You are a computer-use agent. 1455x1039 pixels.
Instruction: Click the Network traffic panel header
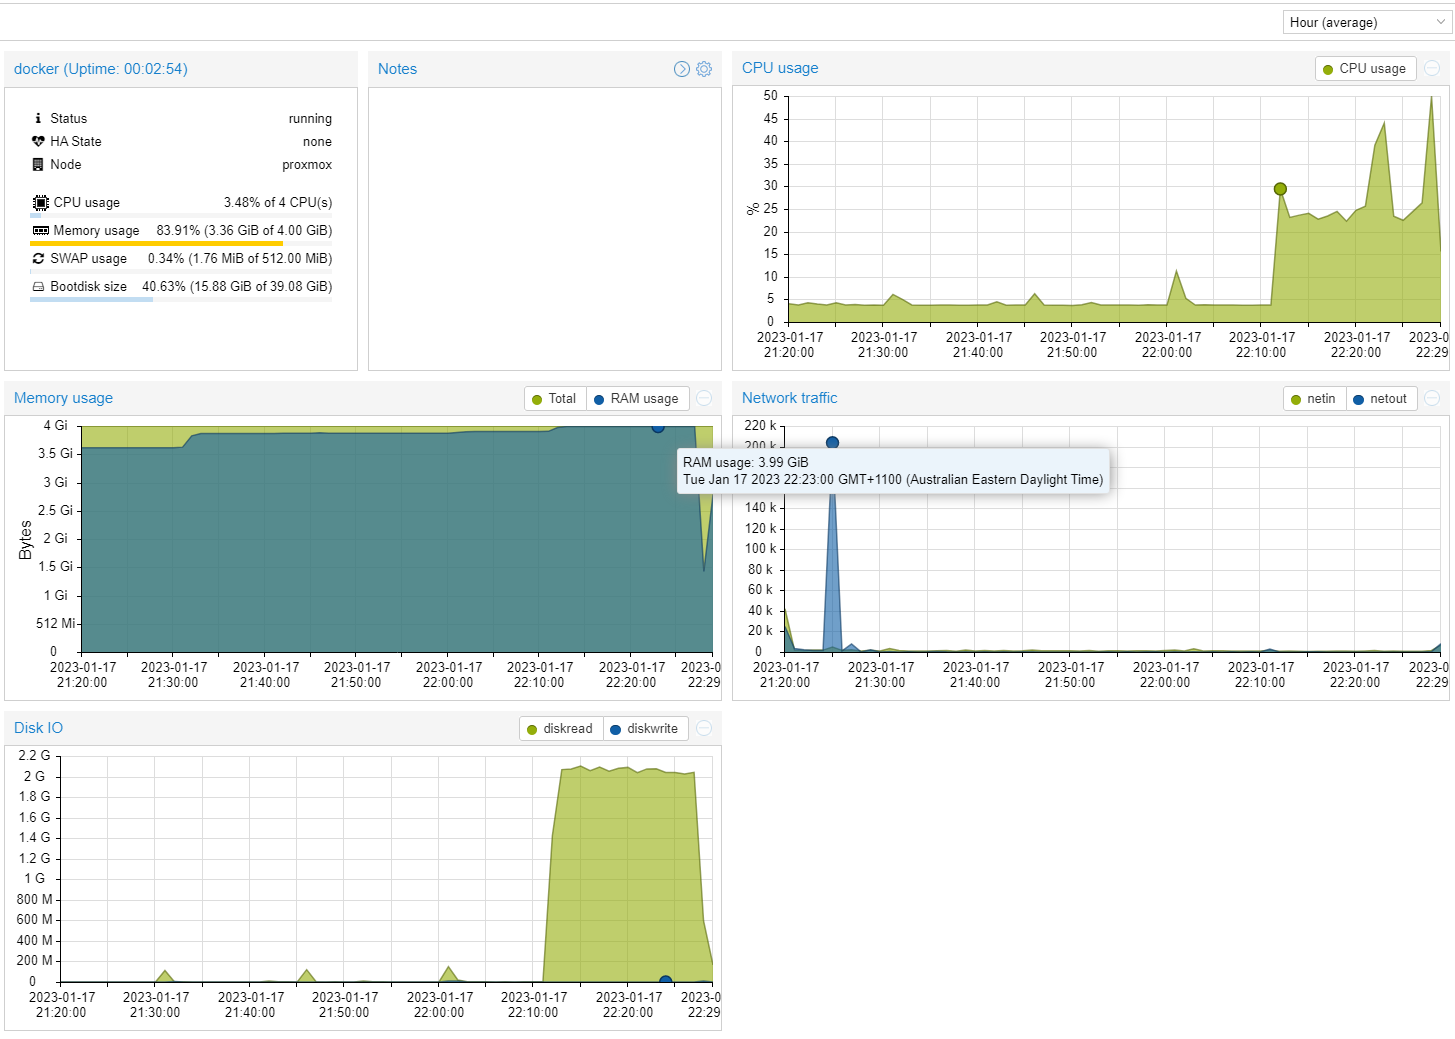click(789, 397)
